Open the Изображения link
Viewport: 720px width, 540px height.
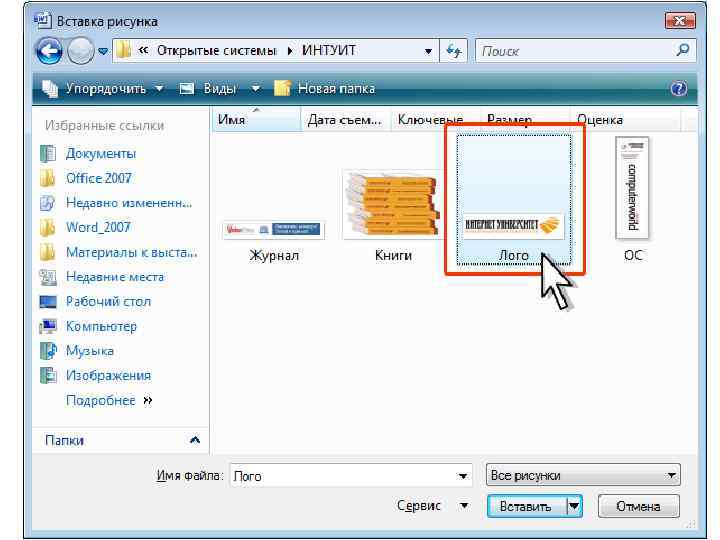108,376
